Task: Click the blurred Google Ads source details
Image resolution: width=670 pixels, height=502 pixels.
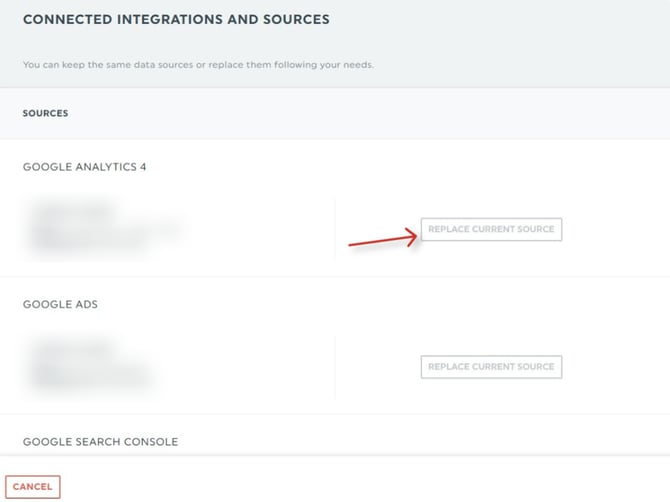Action: click(90, 366)
